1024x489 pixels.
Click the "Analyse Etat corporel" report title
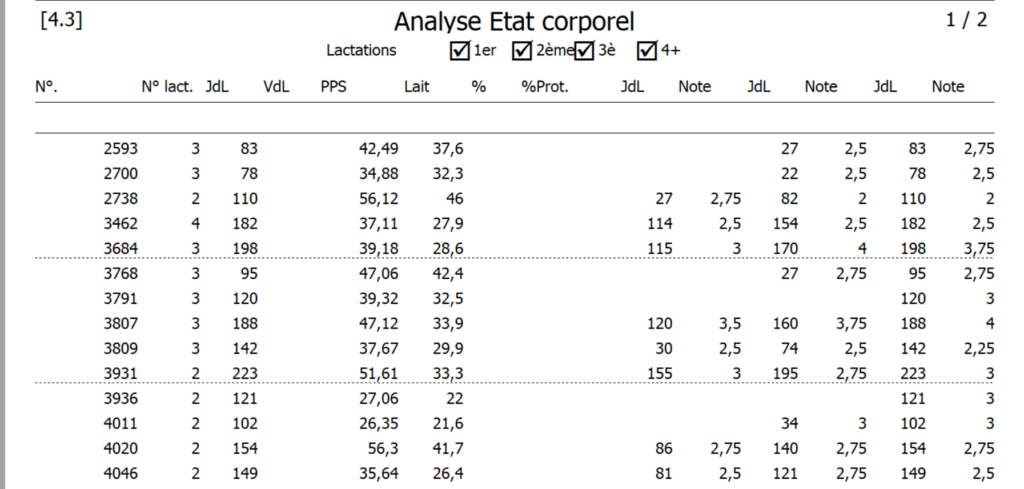514,21
